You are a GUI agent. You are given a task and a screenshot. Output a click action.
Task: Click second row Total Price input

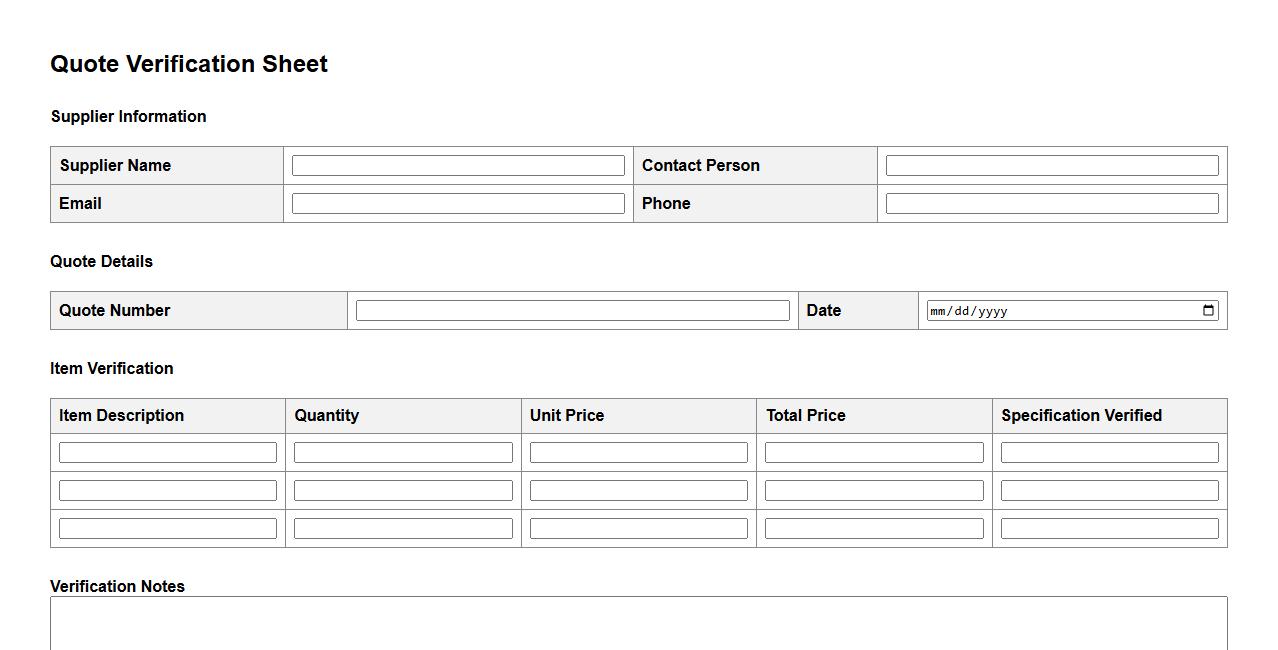point(874,491)
